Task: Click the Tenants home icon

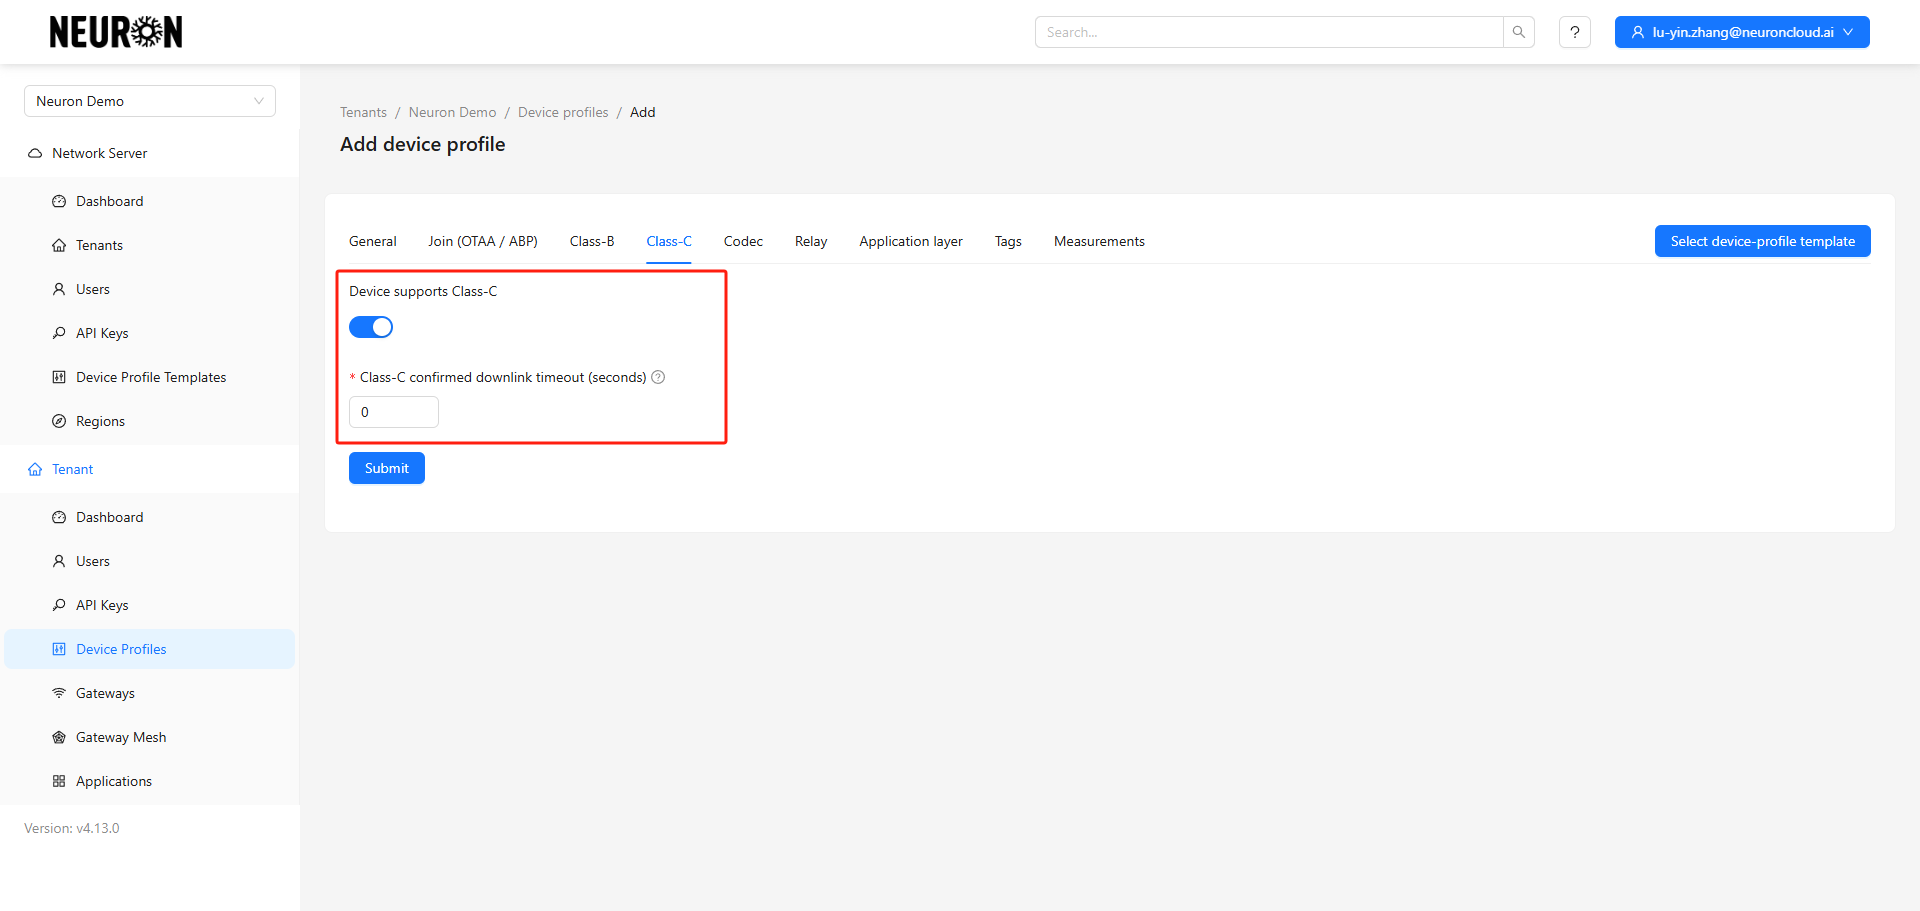Action: click(x=59, y=245)
